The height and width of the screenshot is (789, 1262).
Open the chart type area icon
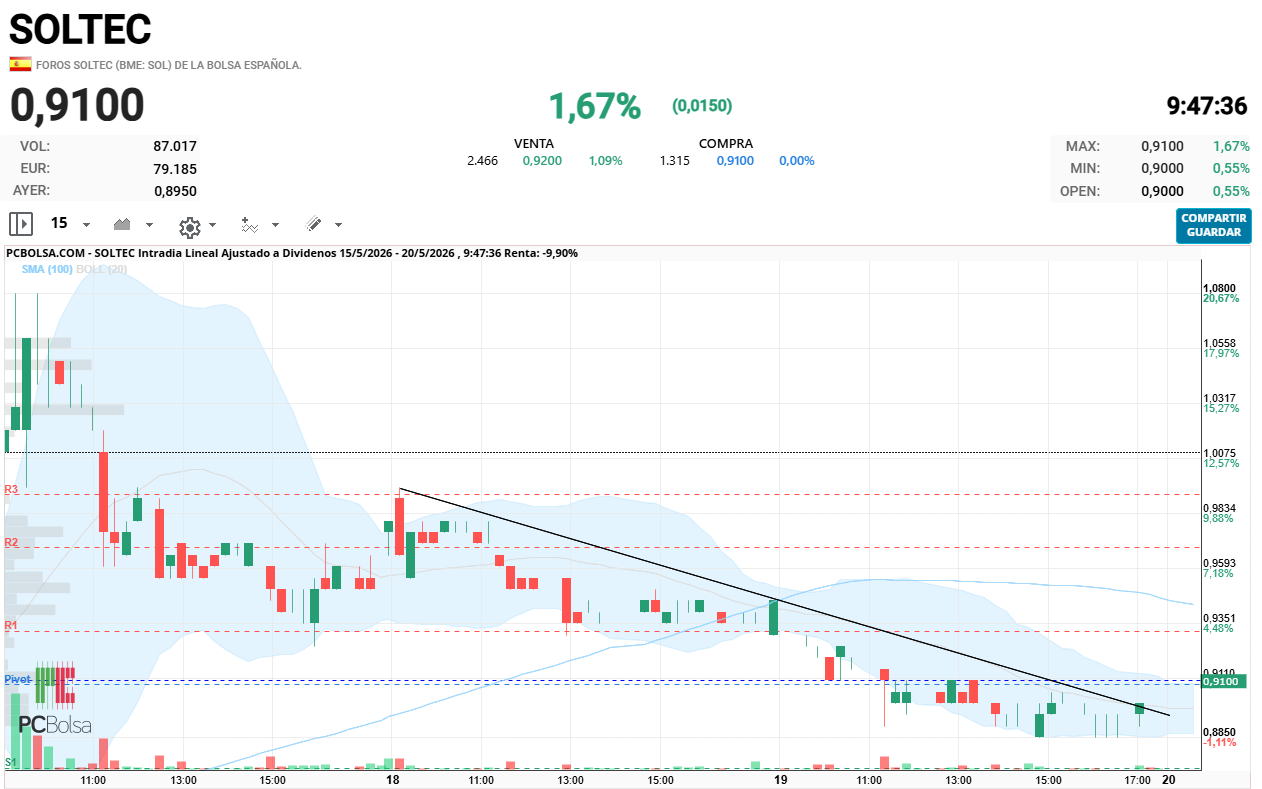point(124,224)
